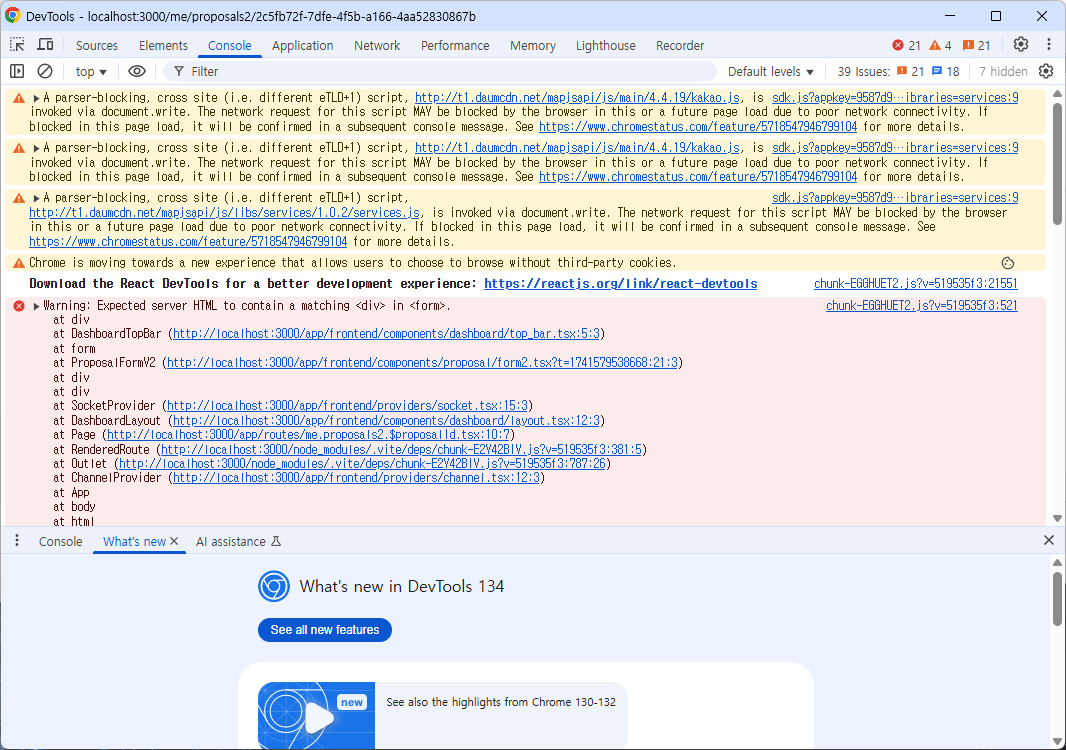Toggle the device toolbar icon
Screen dimensions: 1066x750
45,45
